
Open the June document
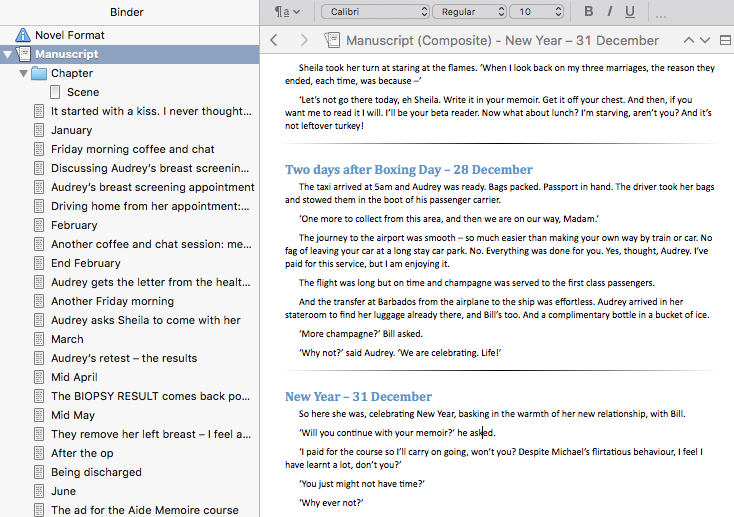coord(63,491)
